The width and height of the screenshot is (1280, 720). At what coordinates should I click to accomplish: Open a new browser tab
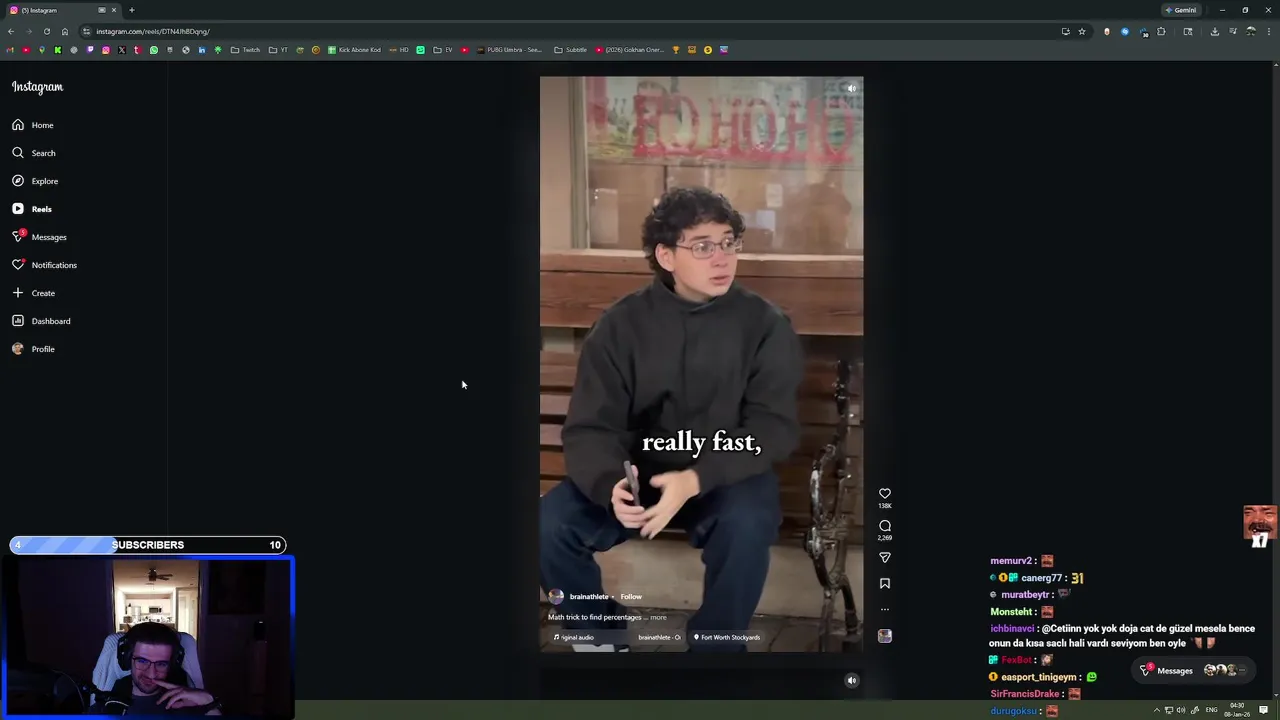(x=131, y=10)
